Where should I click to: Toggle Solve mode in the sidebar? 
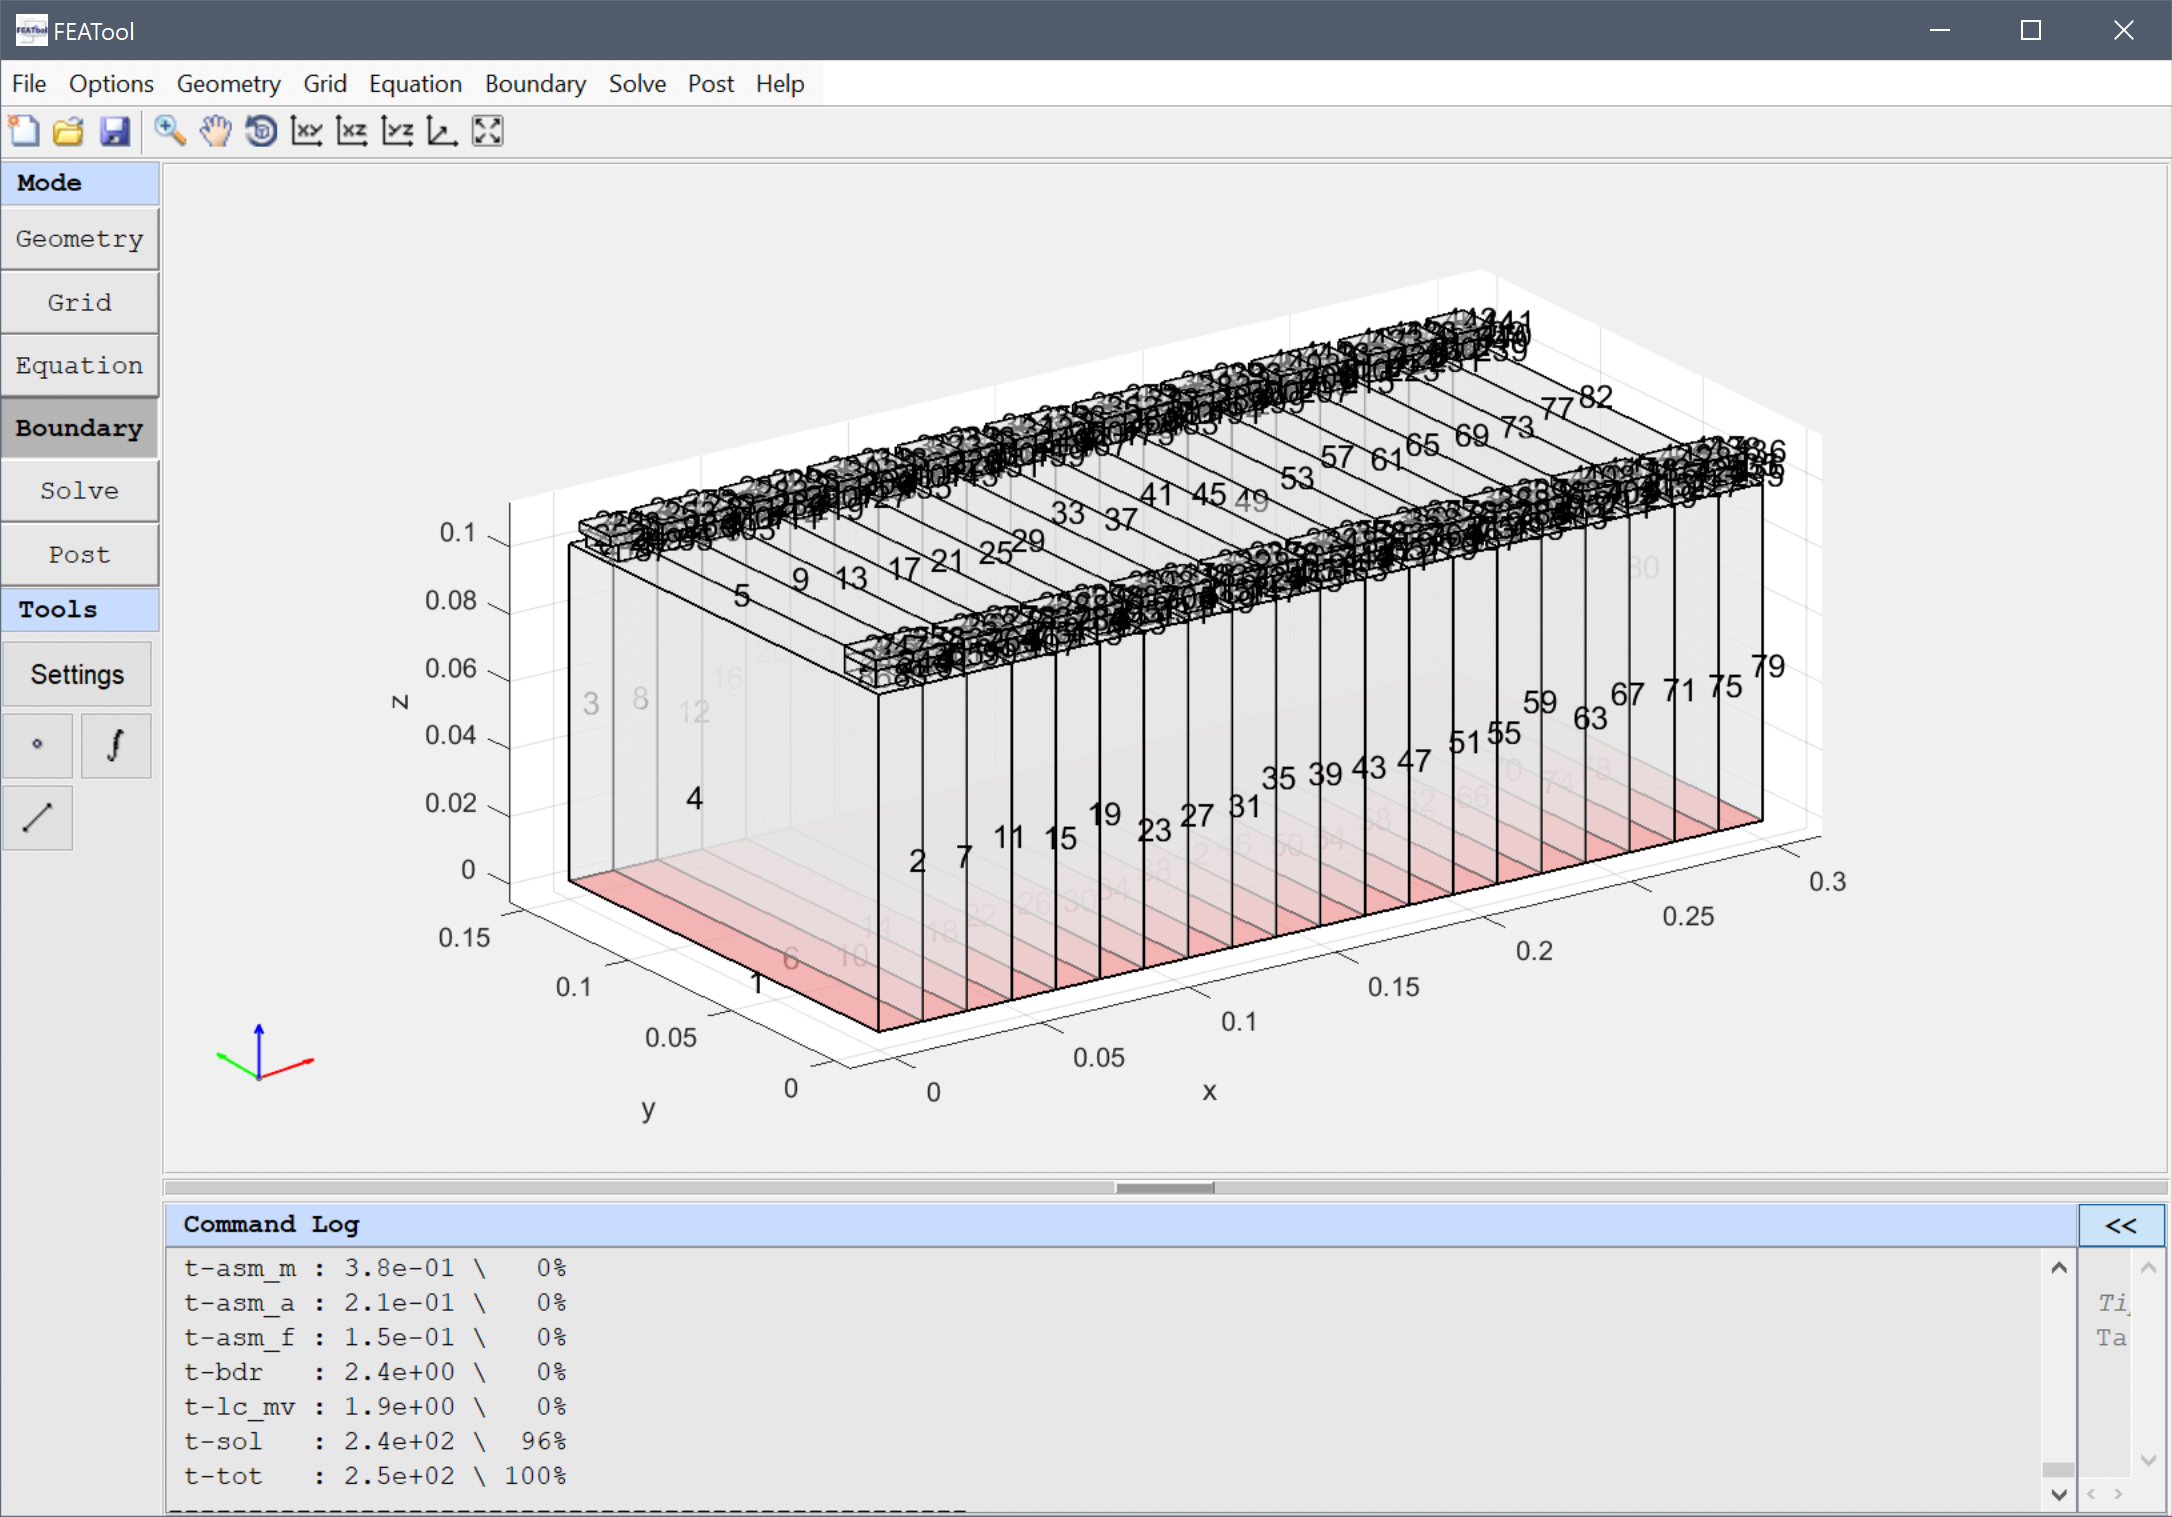coord(80,491)
